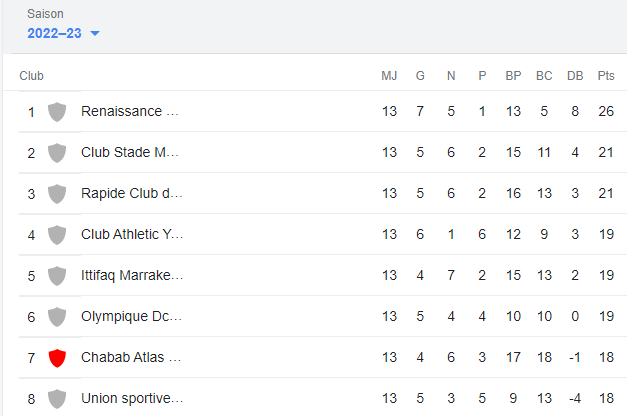Click the Club column header
The width and height of the screenshot is (627, 416).
32,76
